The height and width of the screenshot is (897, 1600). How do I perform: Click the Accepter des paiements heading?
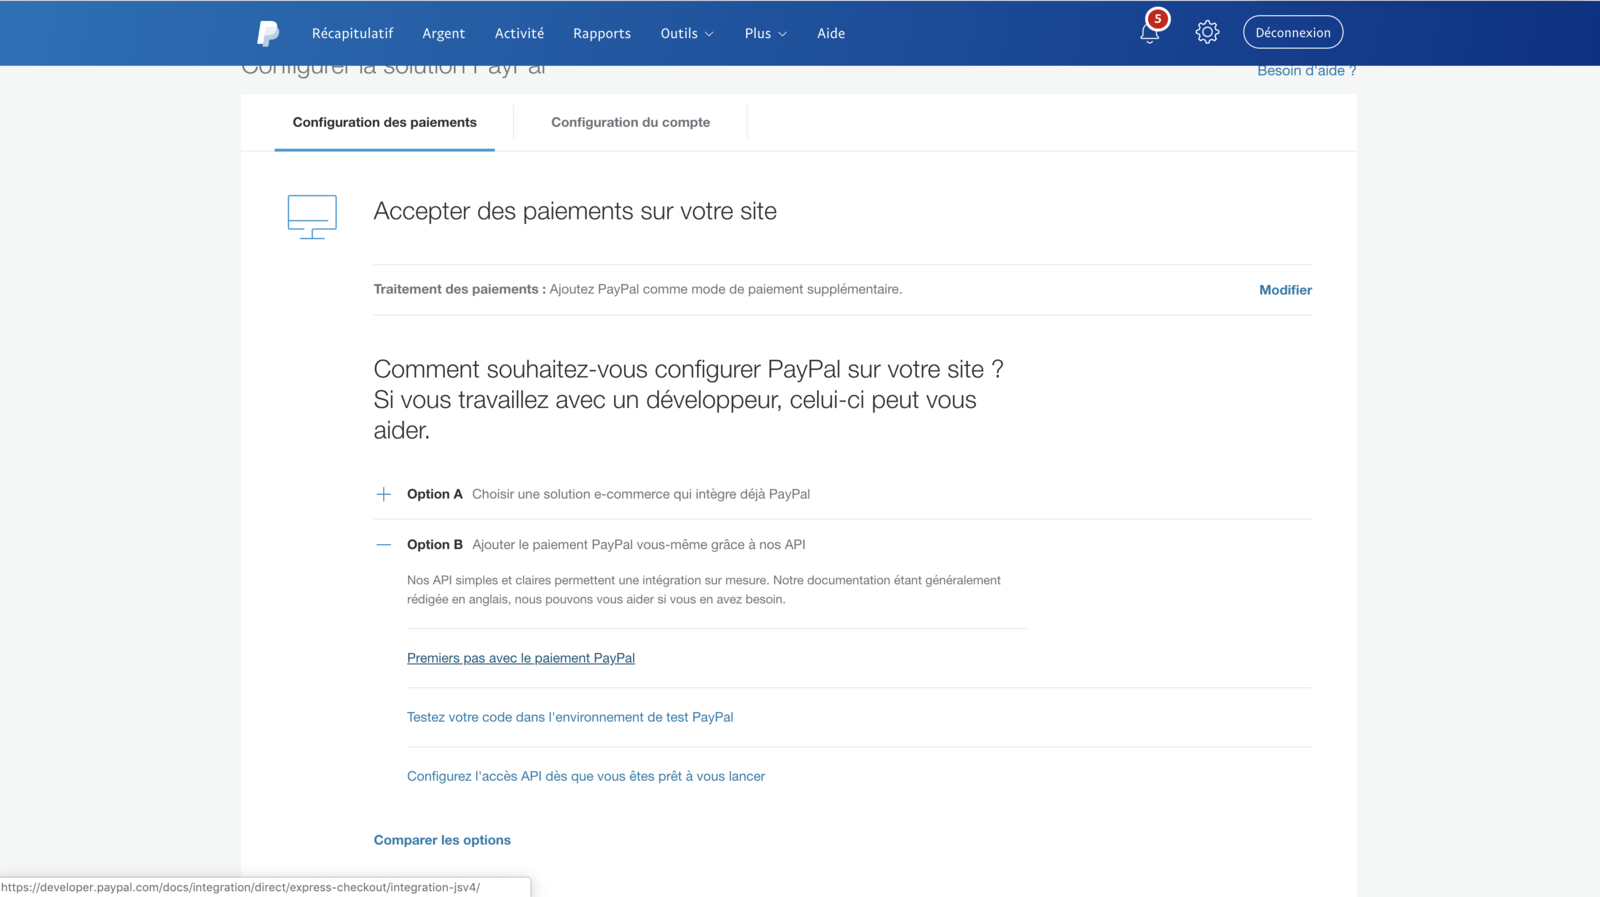[575, 211]
